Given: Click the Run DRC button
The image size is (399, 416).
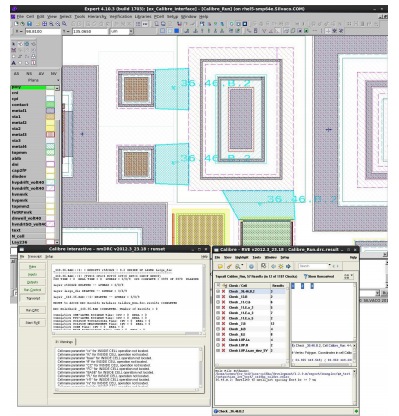Looking at the screenshot, I should [x=32, y=310].
